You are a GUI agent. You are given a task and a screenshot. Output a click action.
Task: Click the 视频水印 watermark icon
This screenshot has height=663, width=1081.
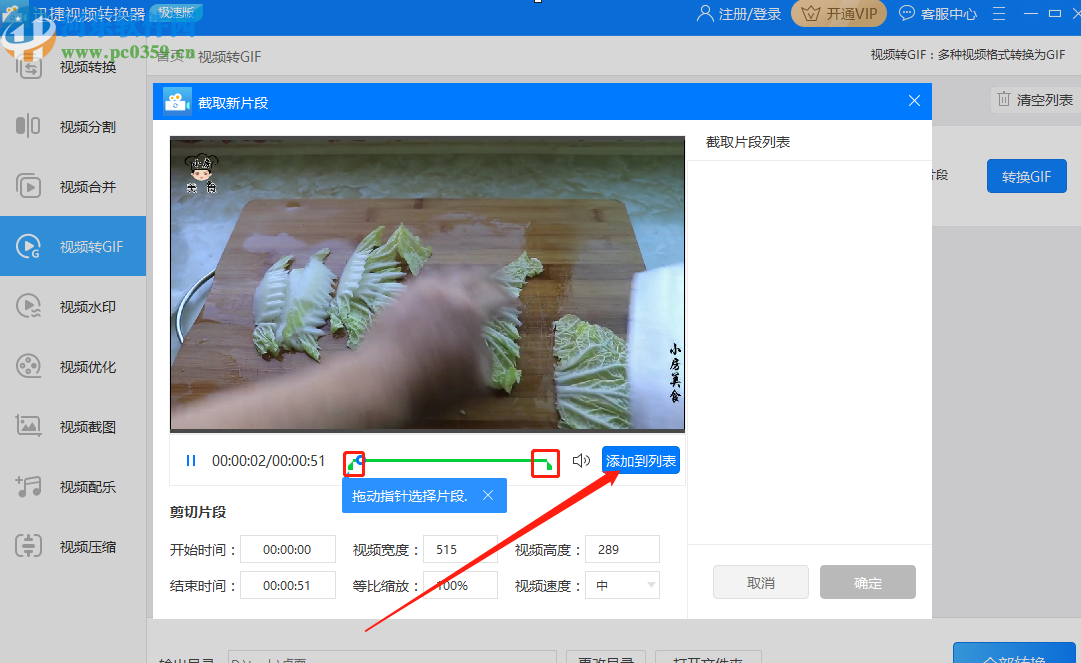click(28, 306)
